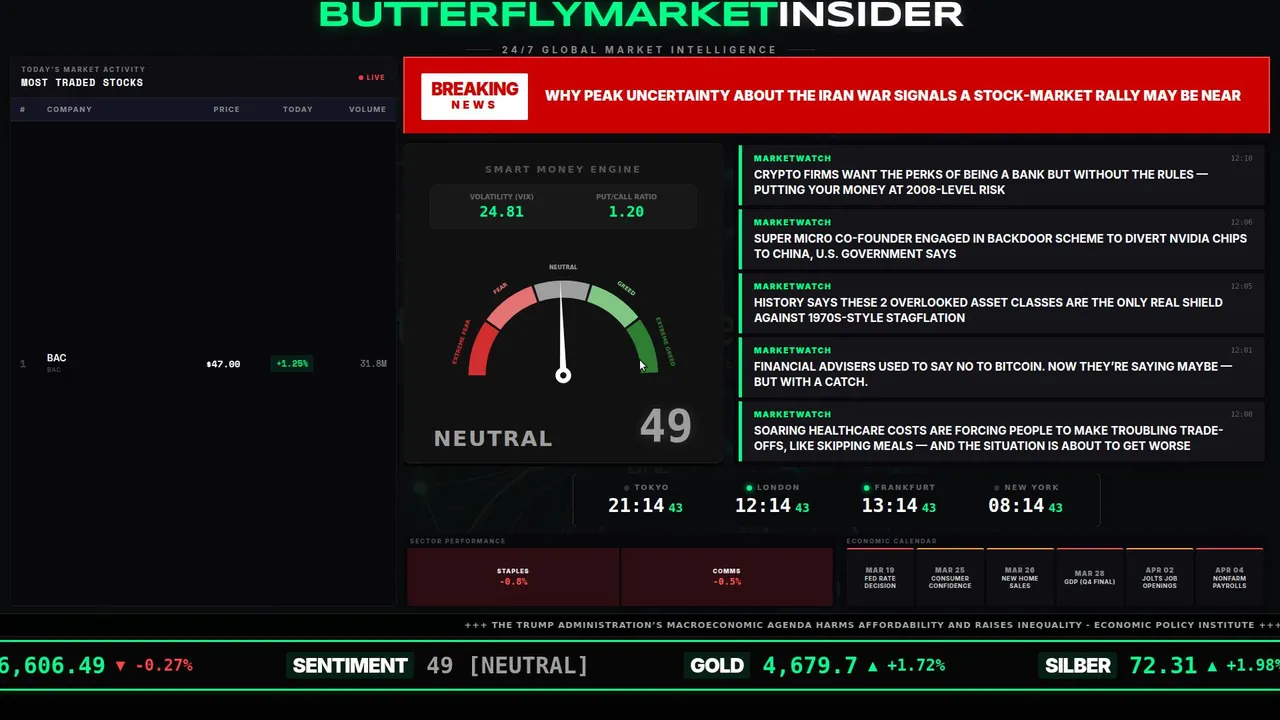Click the Put/Call Ratio value 1.20
The width and height of the screenshot is (1280, 720).
click(x=626, y=212)
